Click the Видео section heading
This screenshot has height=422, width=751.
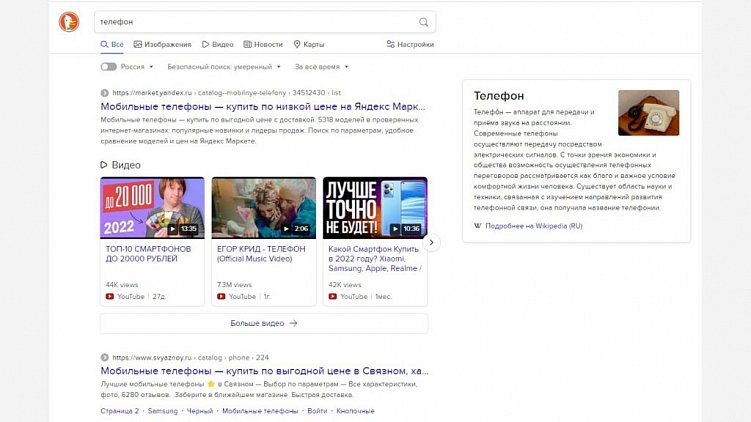[120, 165]
